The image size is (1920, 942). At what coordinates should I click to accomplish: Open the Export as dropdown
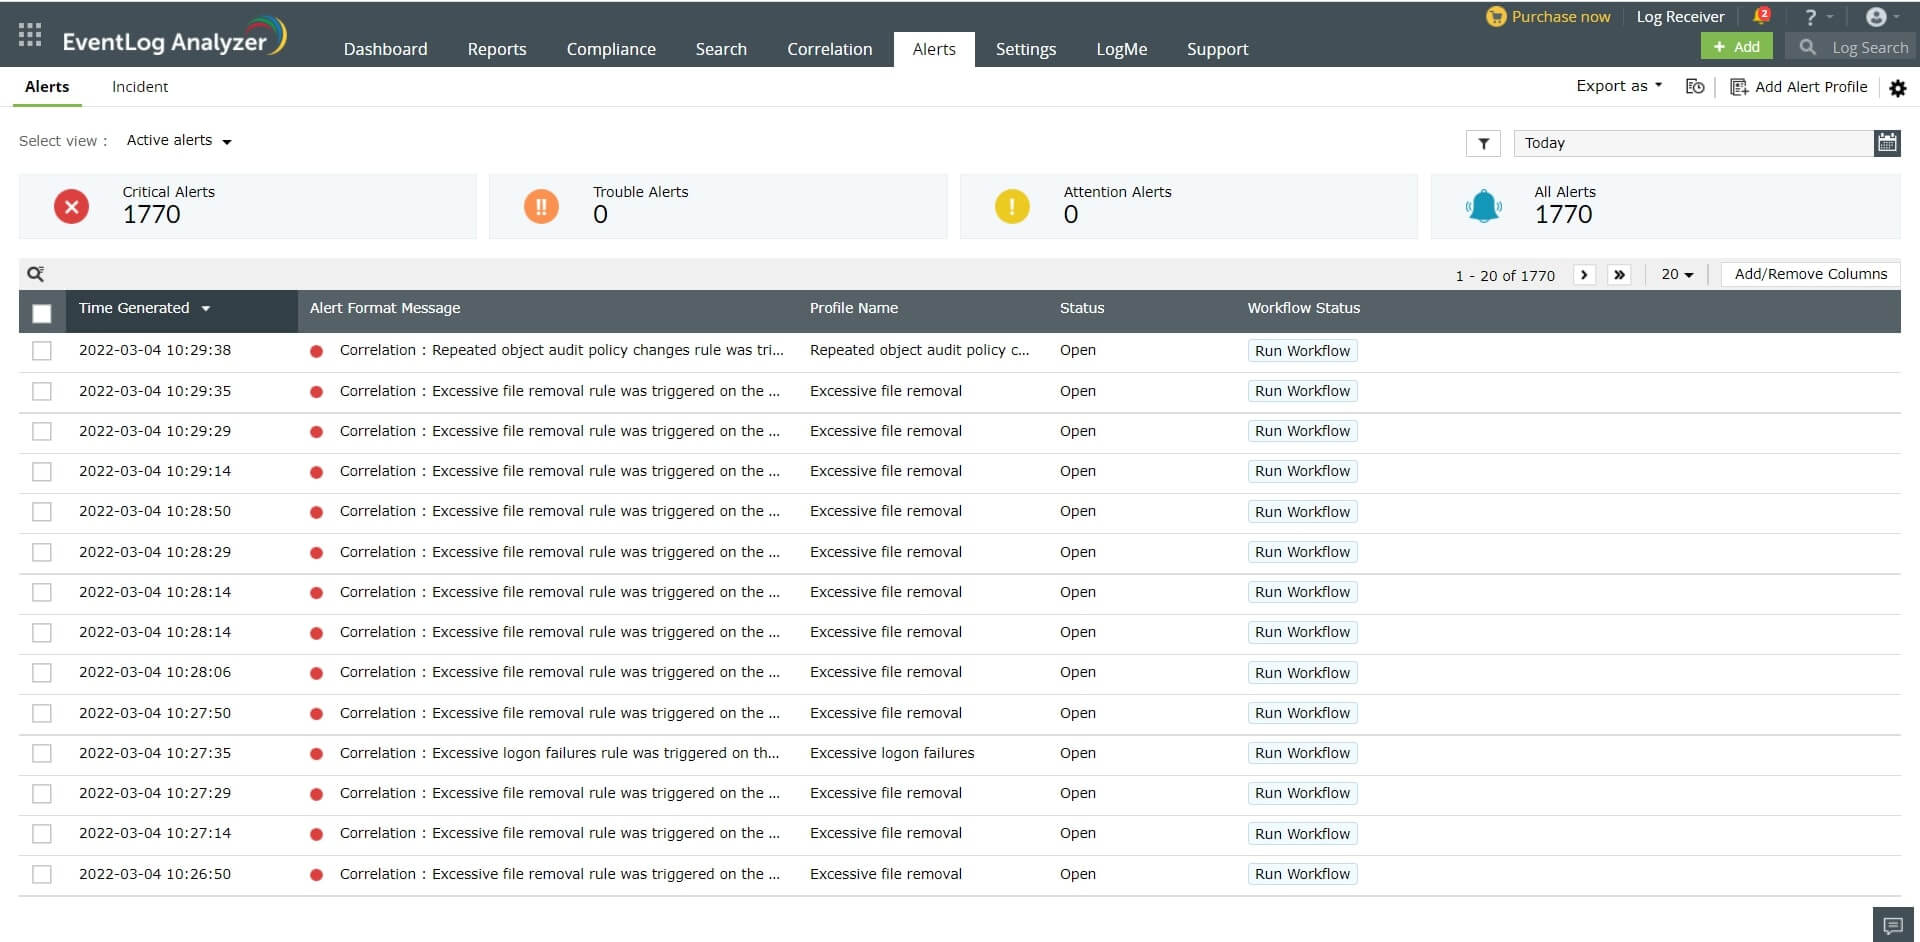pos(1618,86)
